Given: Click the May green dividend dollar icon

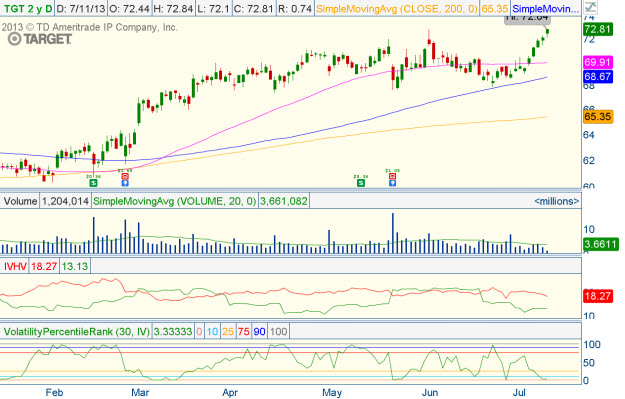Looking at the screenshot, I should click(361, 183).
